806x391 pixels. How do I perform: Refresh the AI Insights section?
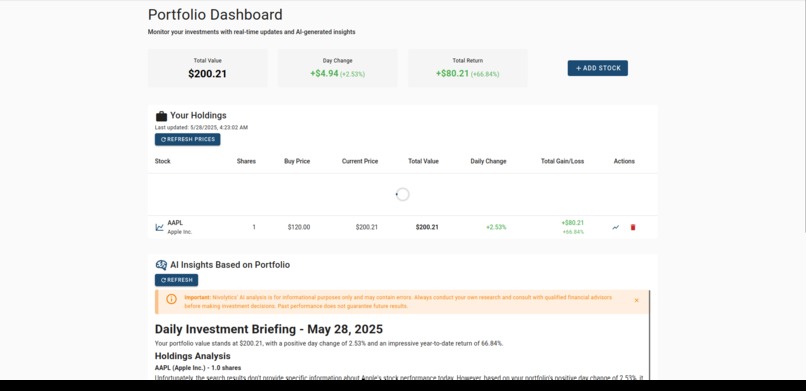[x=176, y=280]
